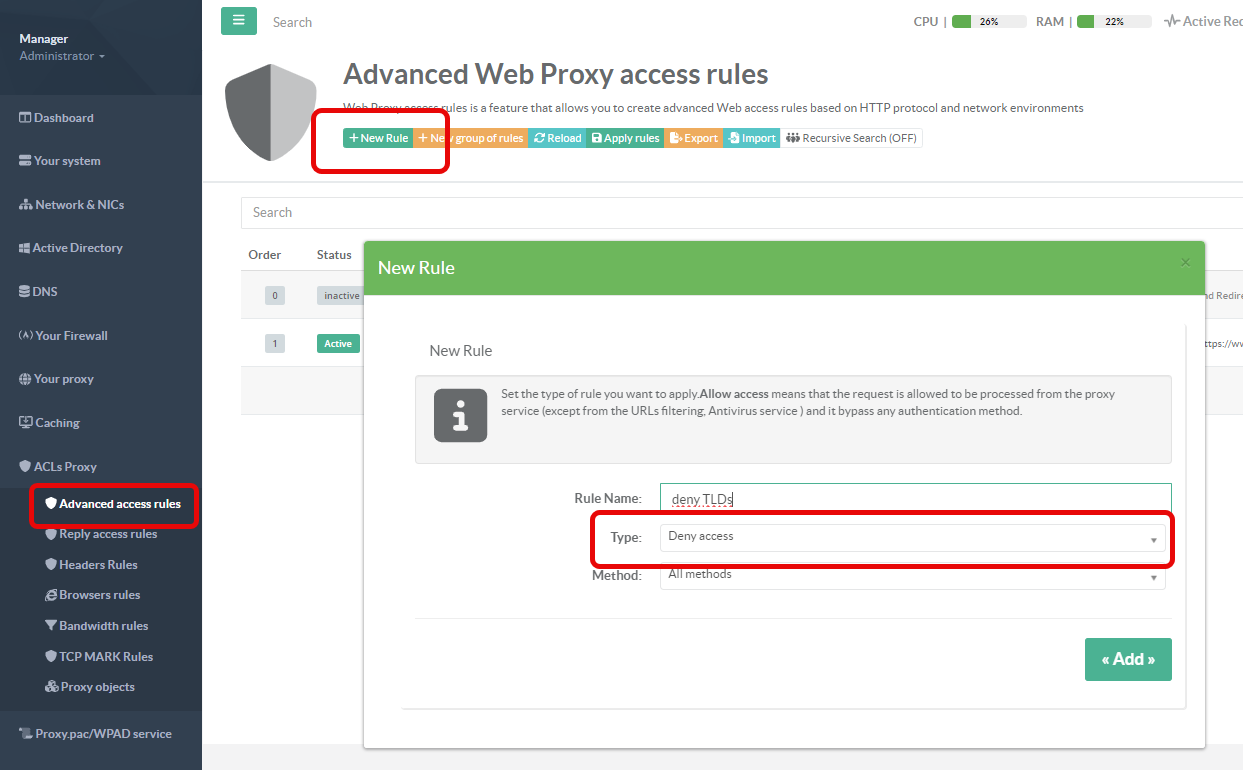This screenshot has width=1243, height=770.
Task: Click the Caching icon in sidebar
Action: (x=26, y=423)
